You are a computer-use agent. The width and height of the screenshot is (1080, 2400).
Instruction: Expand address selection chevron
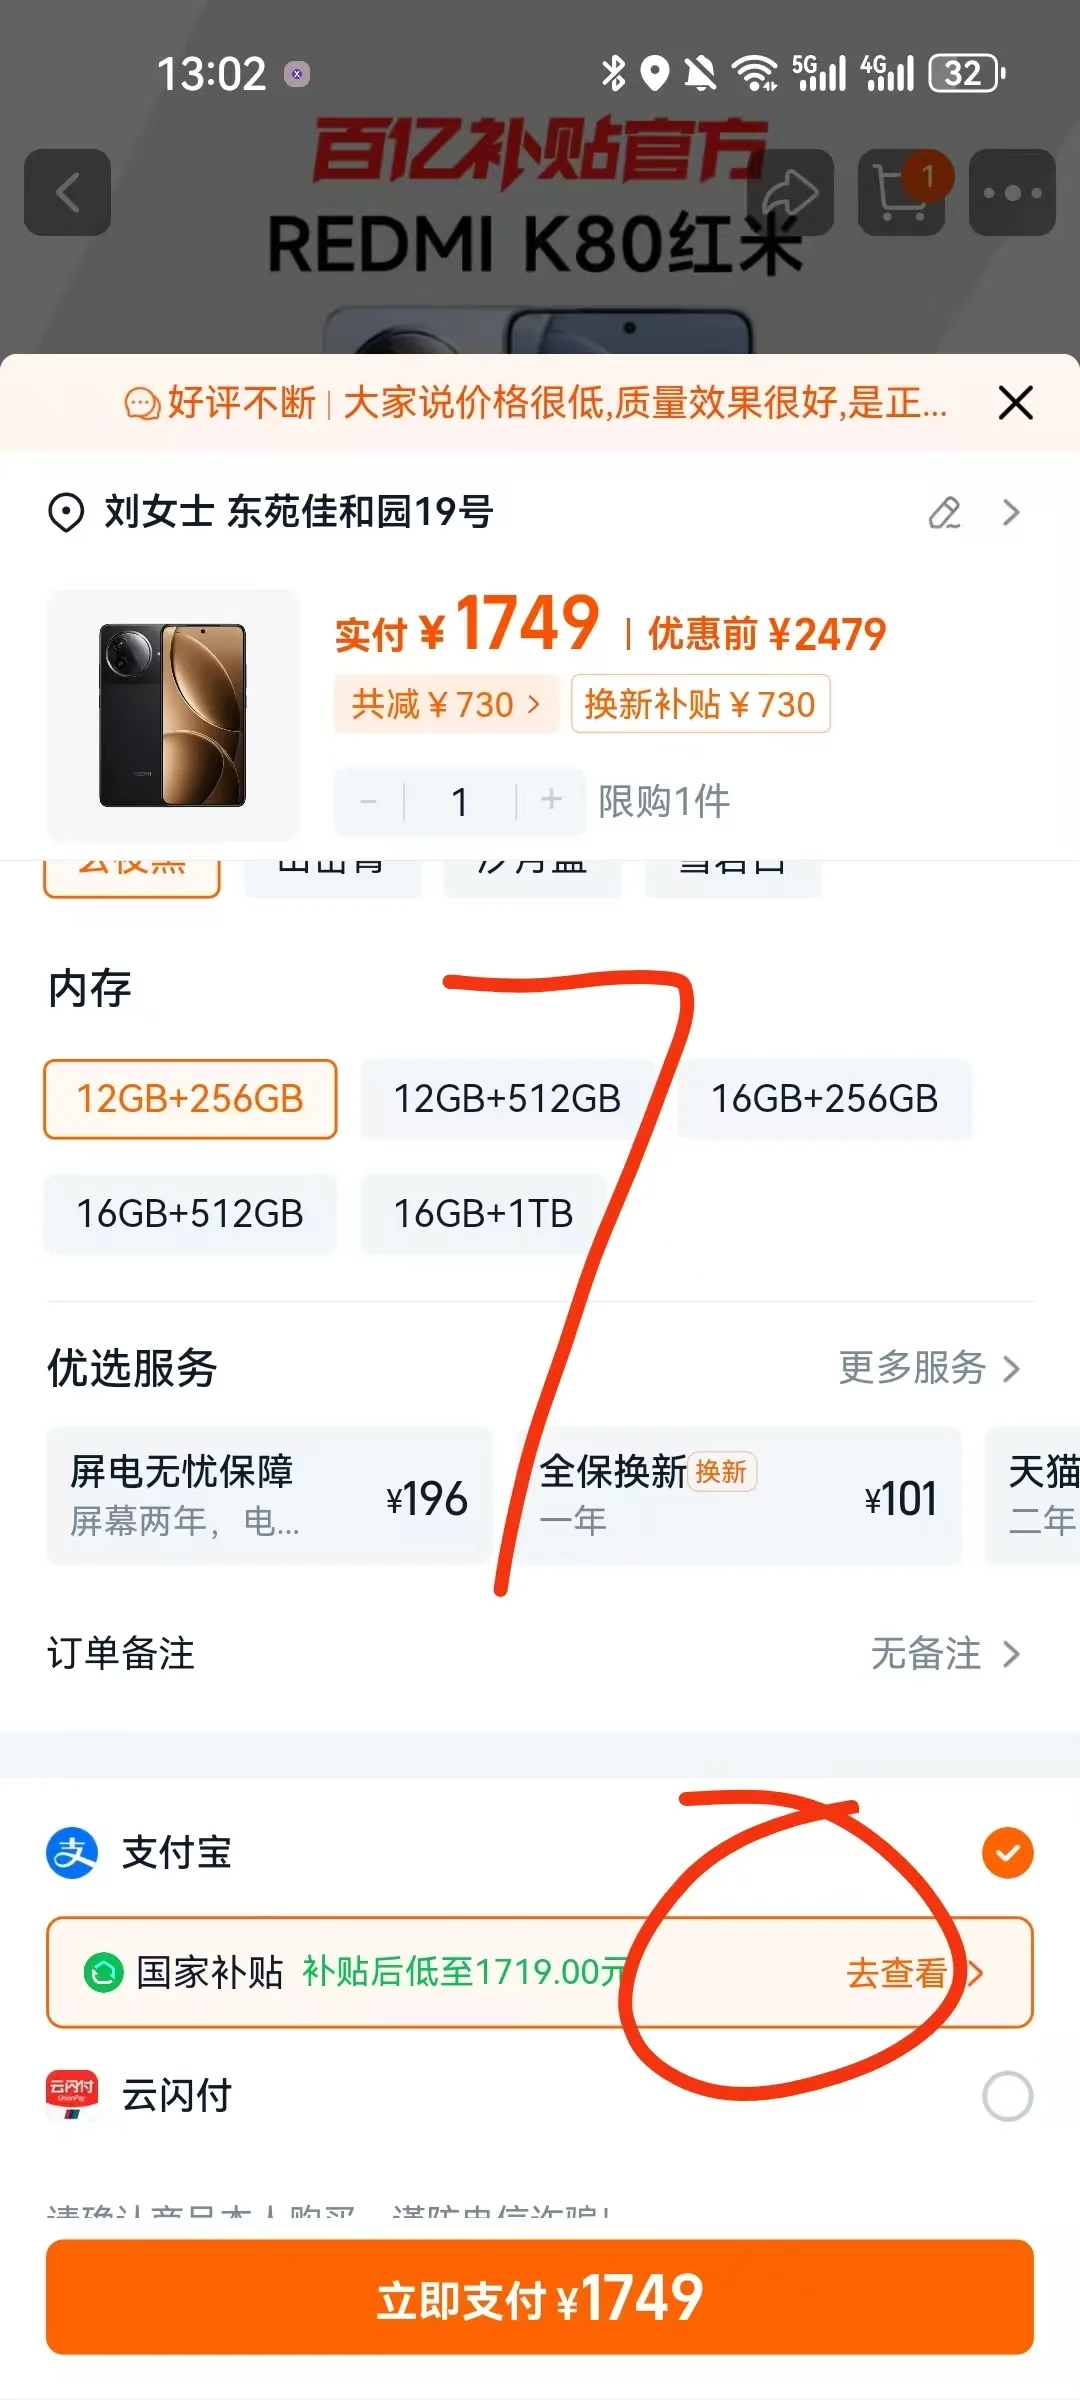(1011, 512)
